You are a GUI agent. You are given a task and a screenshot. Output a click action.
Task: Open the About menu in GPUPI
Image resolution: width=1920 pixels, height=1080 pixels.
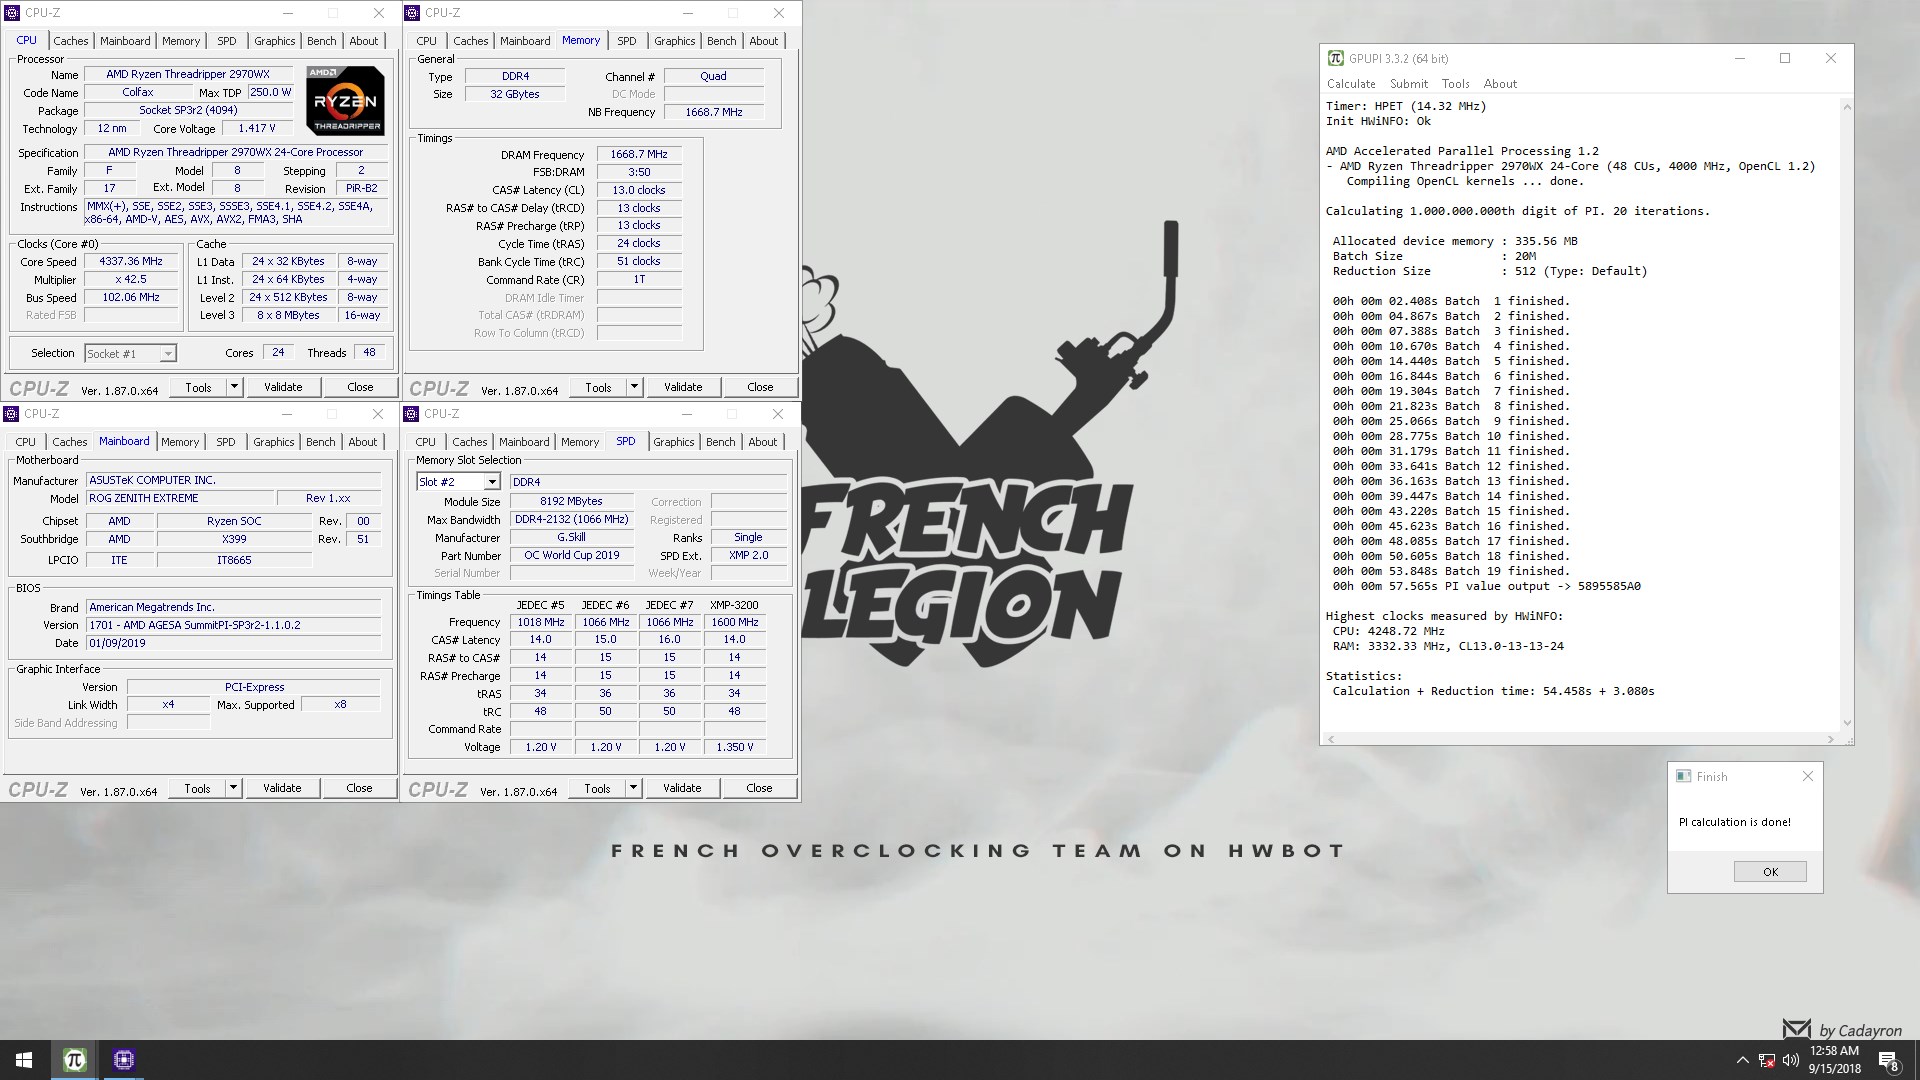point(1500,84)
